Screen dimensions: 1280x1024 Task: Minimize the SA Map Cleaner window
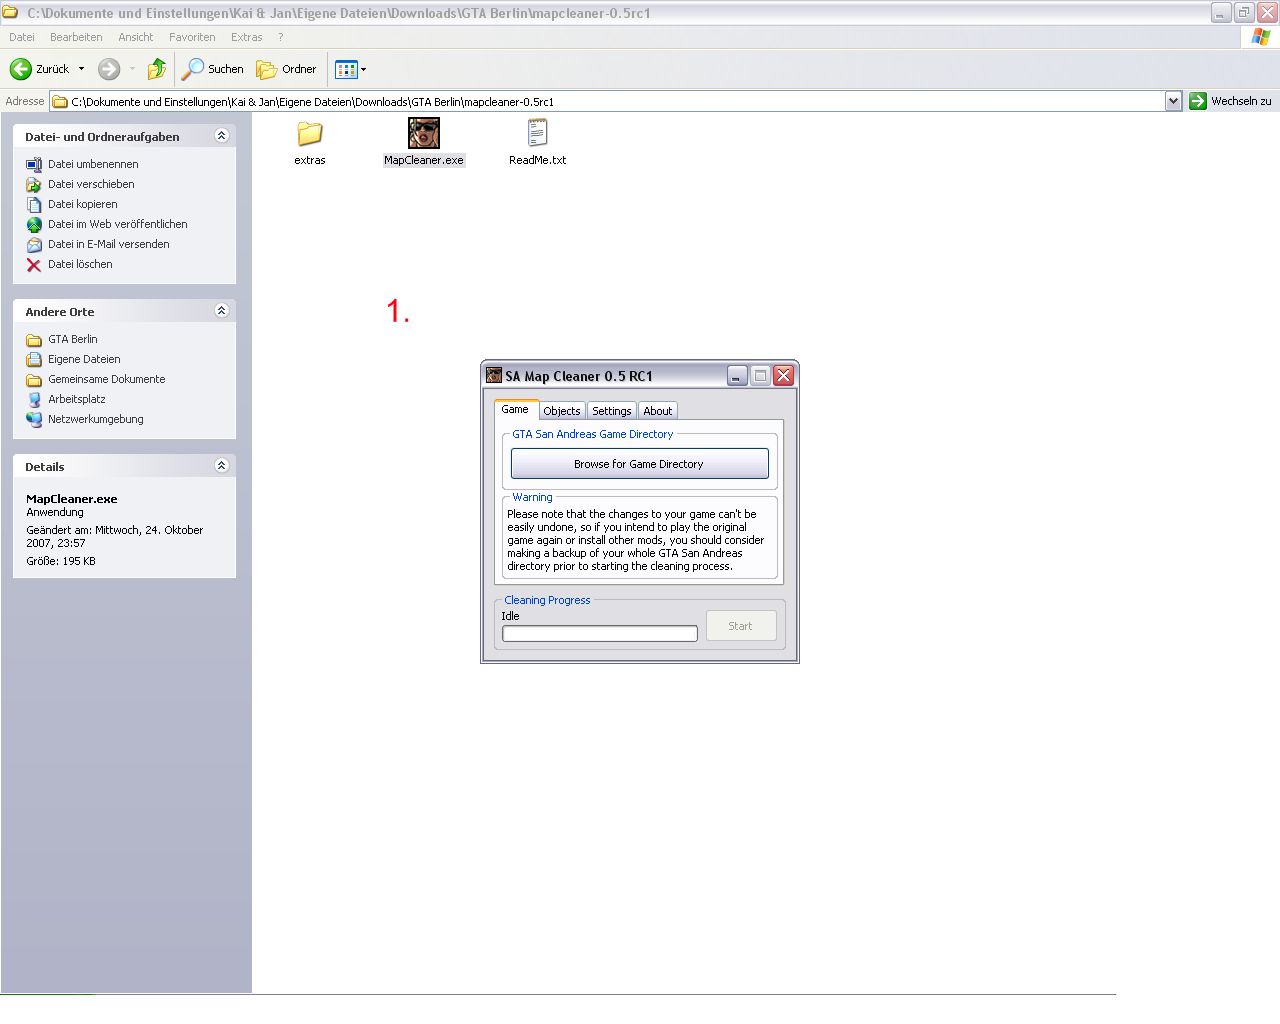(737, 376)
